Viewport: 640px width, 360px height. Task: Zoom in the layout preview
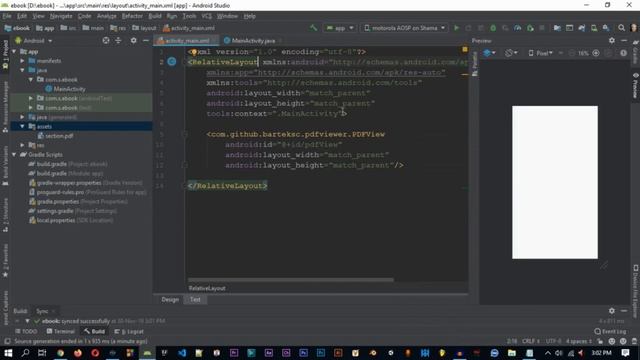(596, 53)
